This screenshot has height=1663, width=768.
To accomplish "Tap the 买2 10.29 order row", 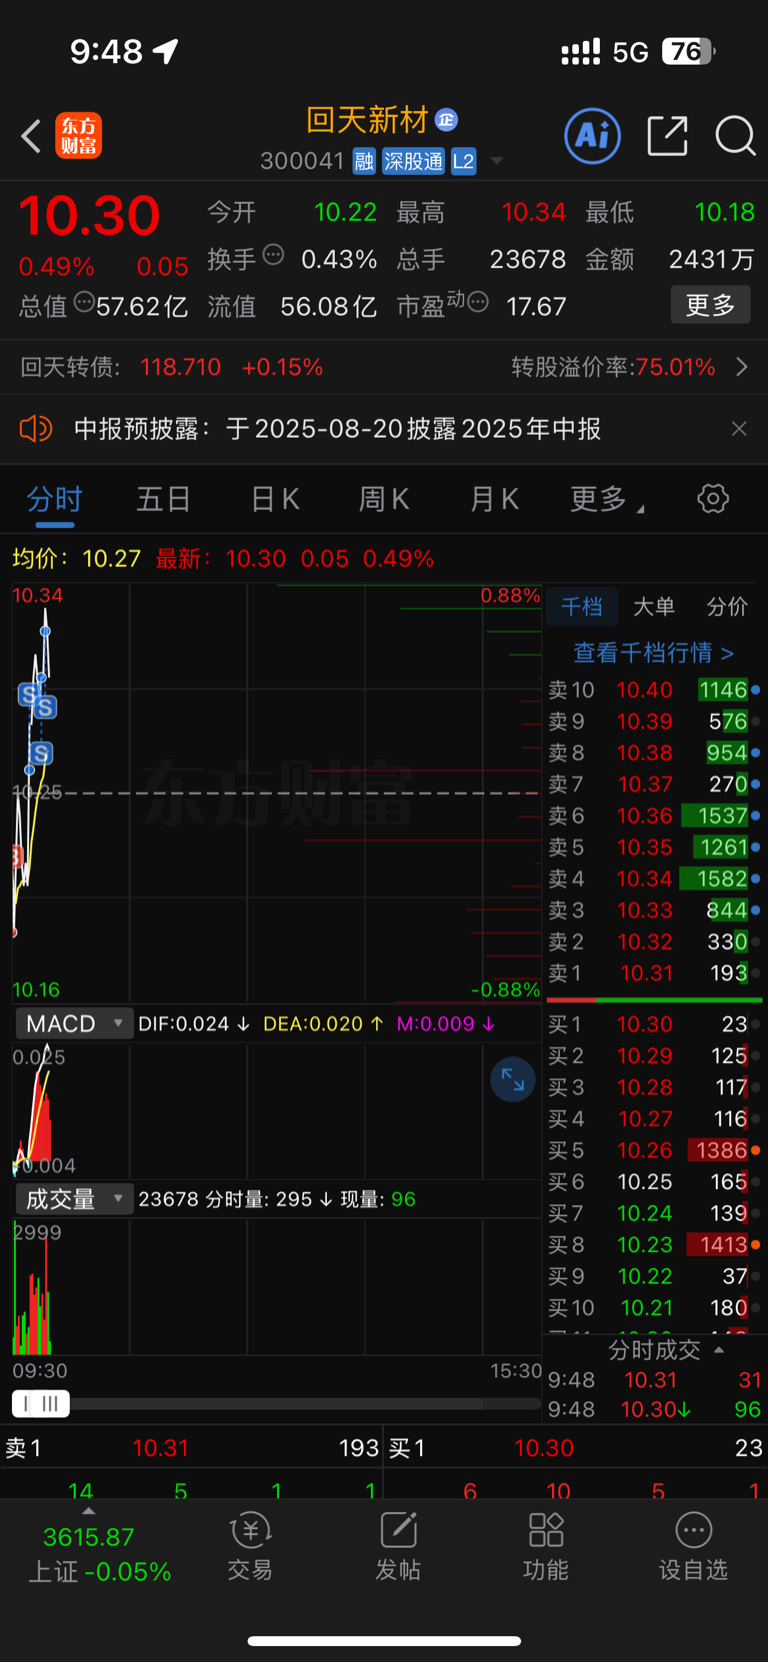I will (x=654, y=1056).
